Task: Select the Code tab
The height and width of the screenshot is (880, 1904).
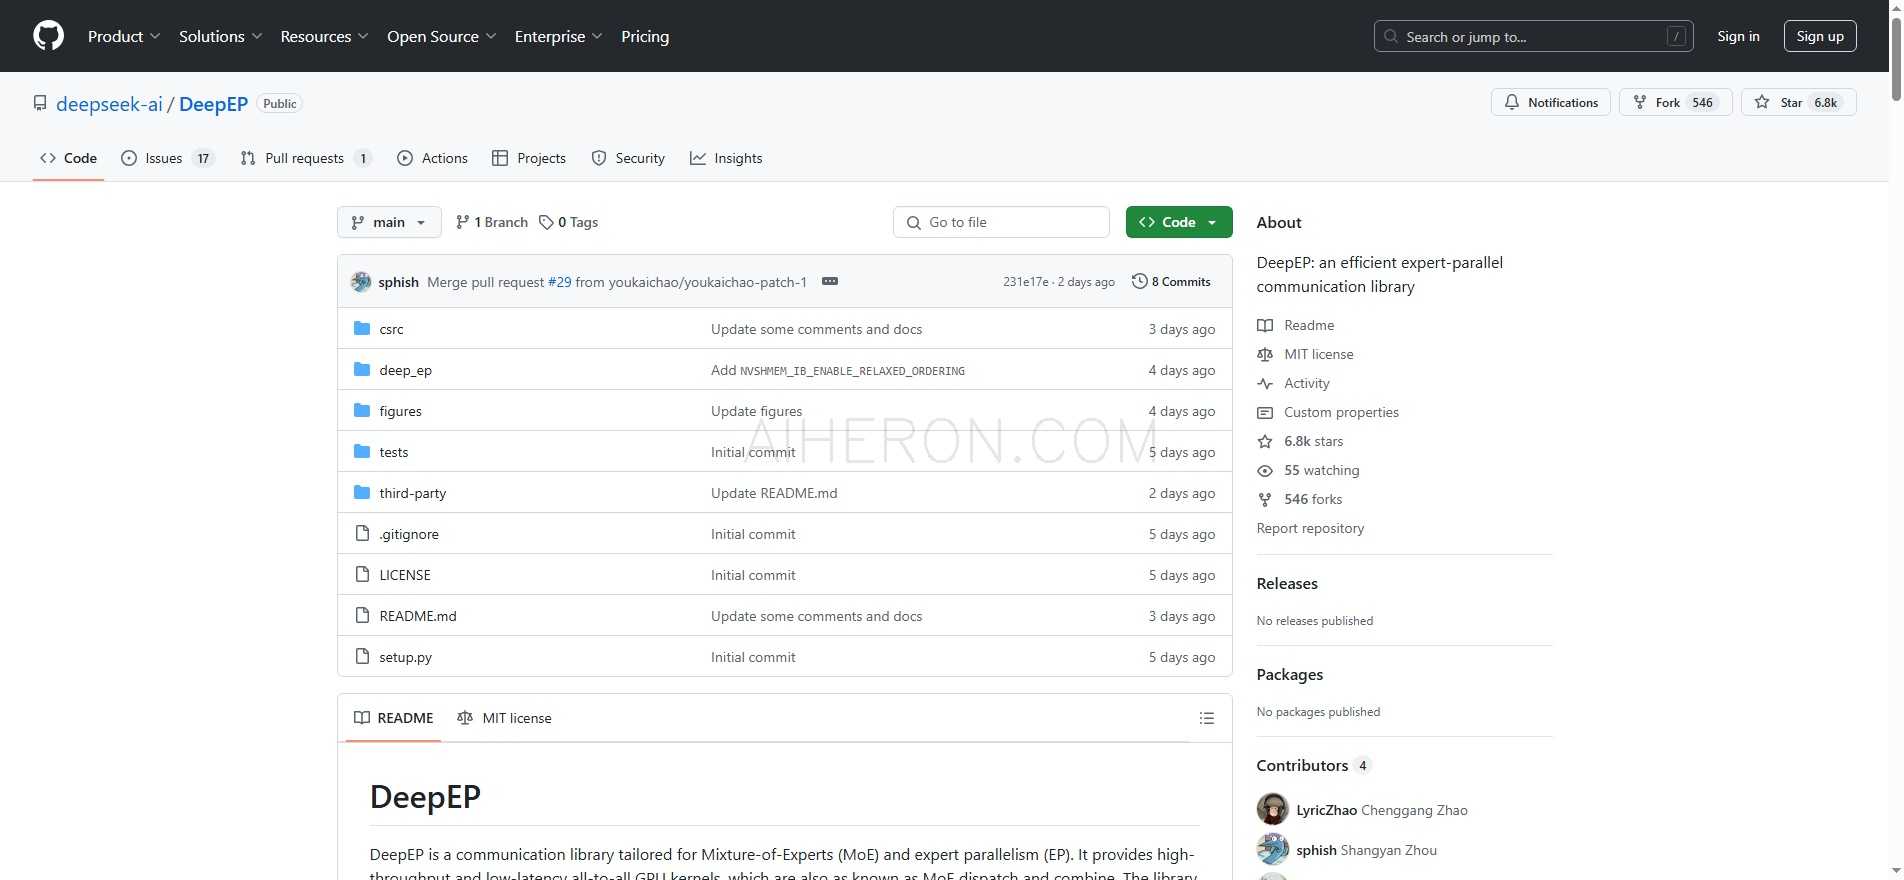Action: point(68,158)
